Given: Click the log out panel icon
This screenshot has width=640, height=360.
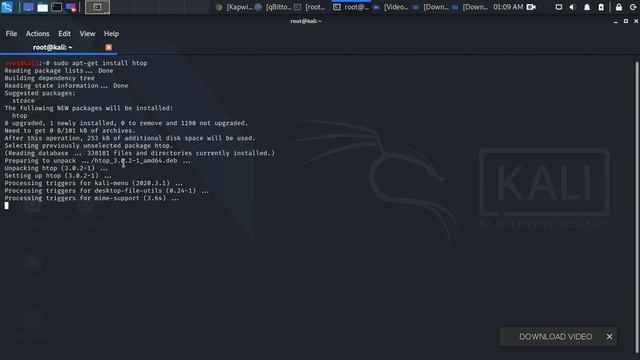Looking at the screenshot, I should pos(633,7).
